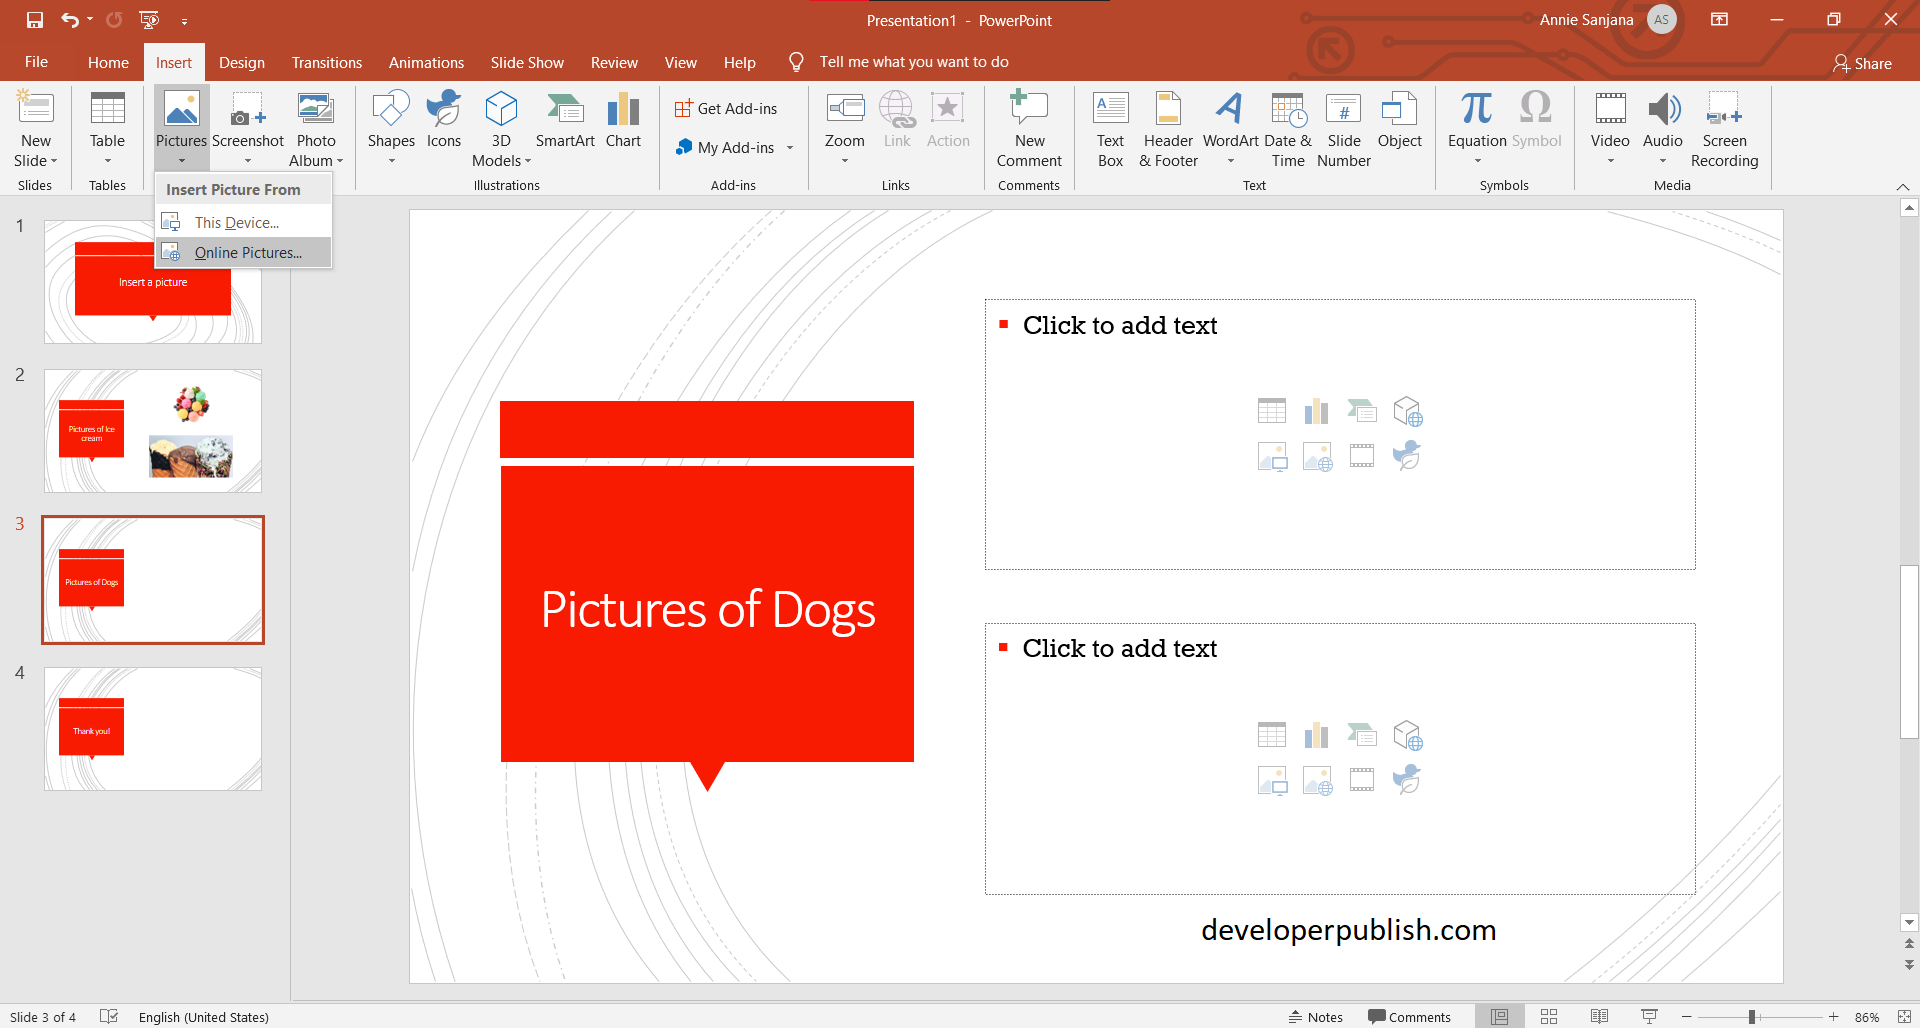
Task: Click the Annie Sanjana account name
Action: 1586,20
